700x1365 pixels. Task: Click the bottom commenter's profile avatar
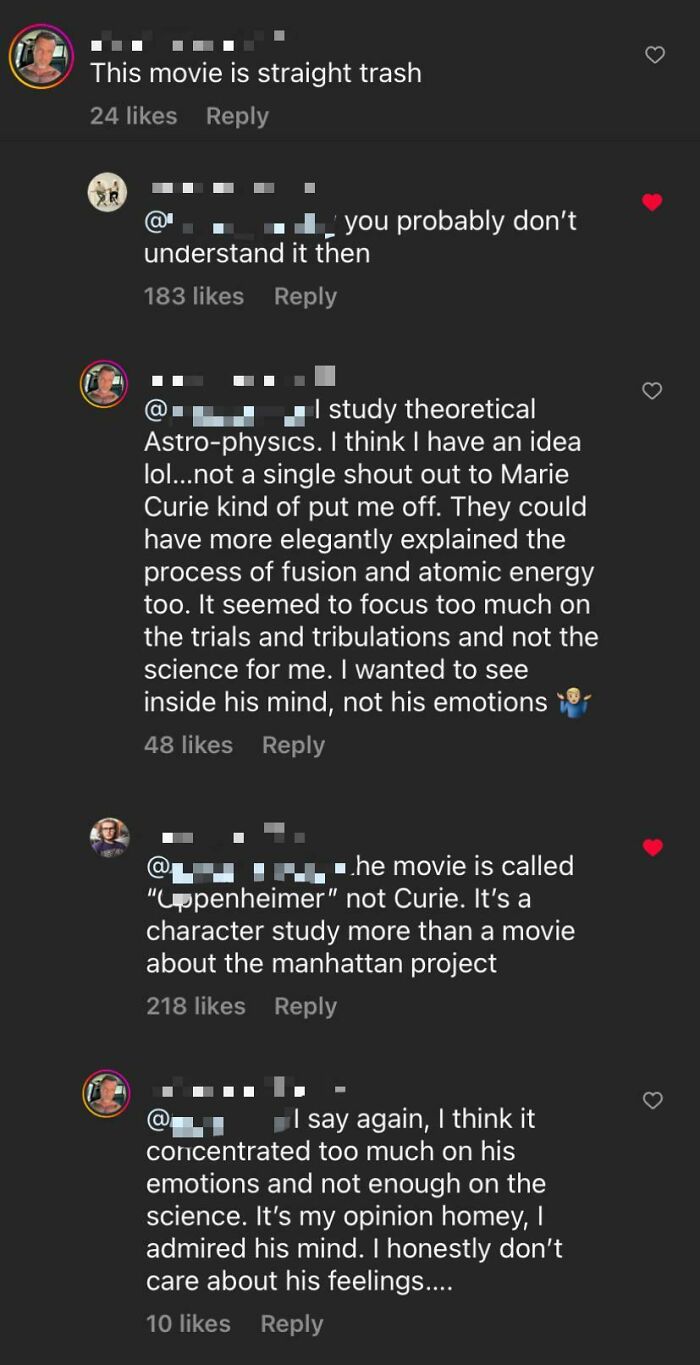click(106, 1090)
